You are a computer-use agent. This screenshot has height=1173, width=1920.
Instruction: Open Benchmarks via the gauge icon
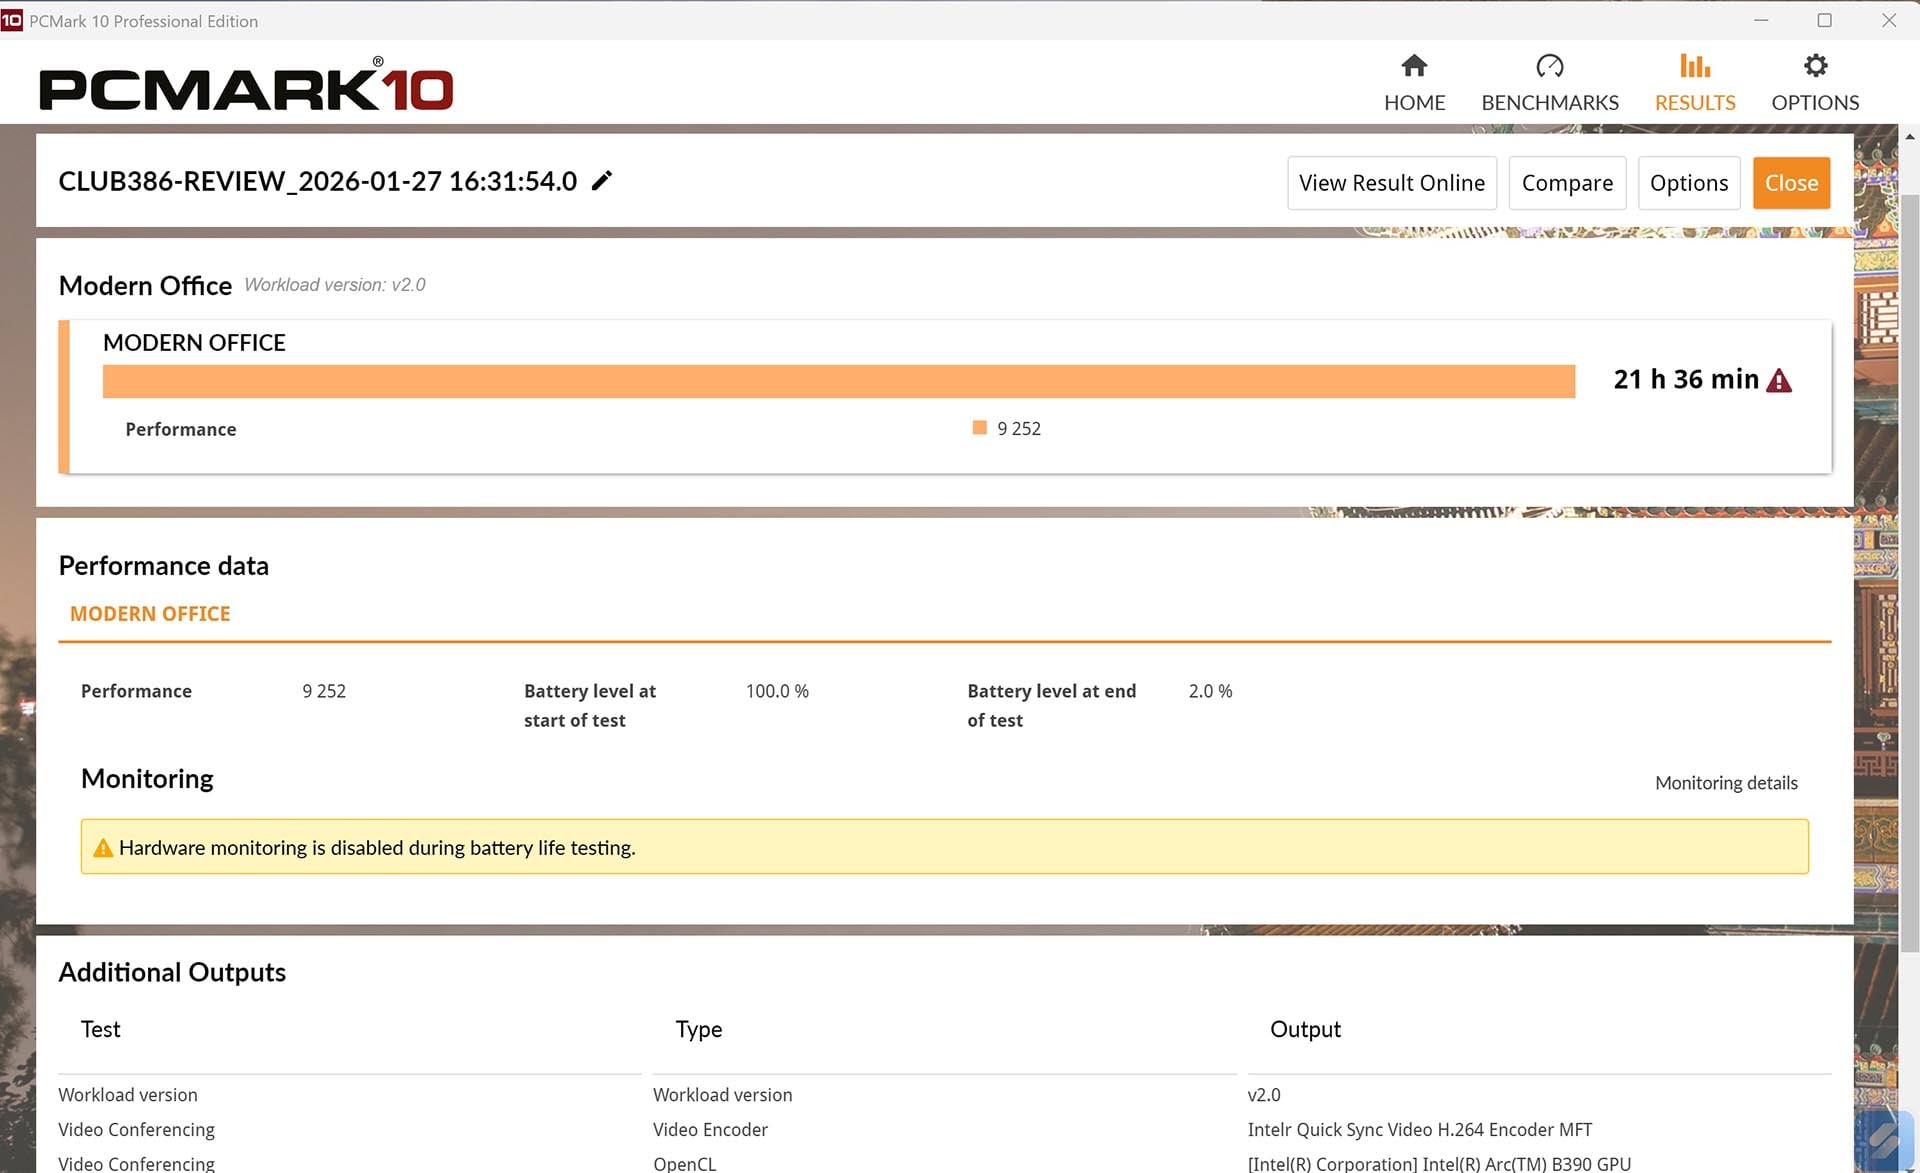point(1549,66)
